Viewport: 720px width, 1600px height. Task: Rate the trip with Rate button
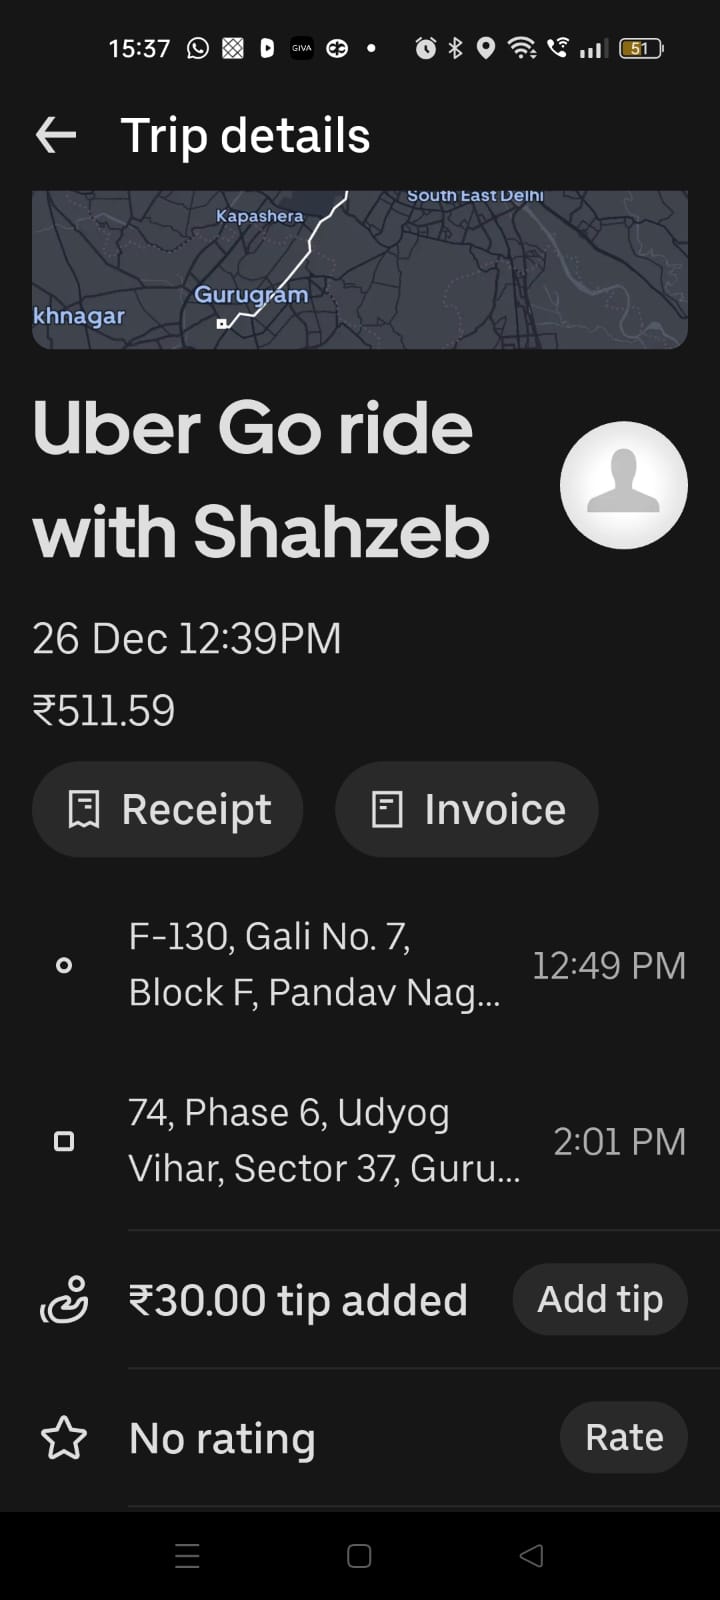click(624, 1437)
